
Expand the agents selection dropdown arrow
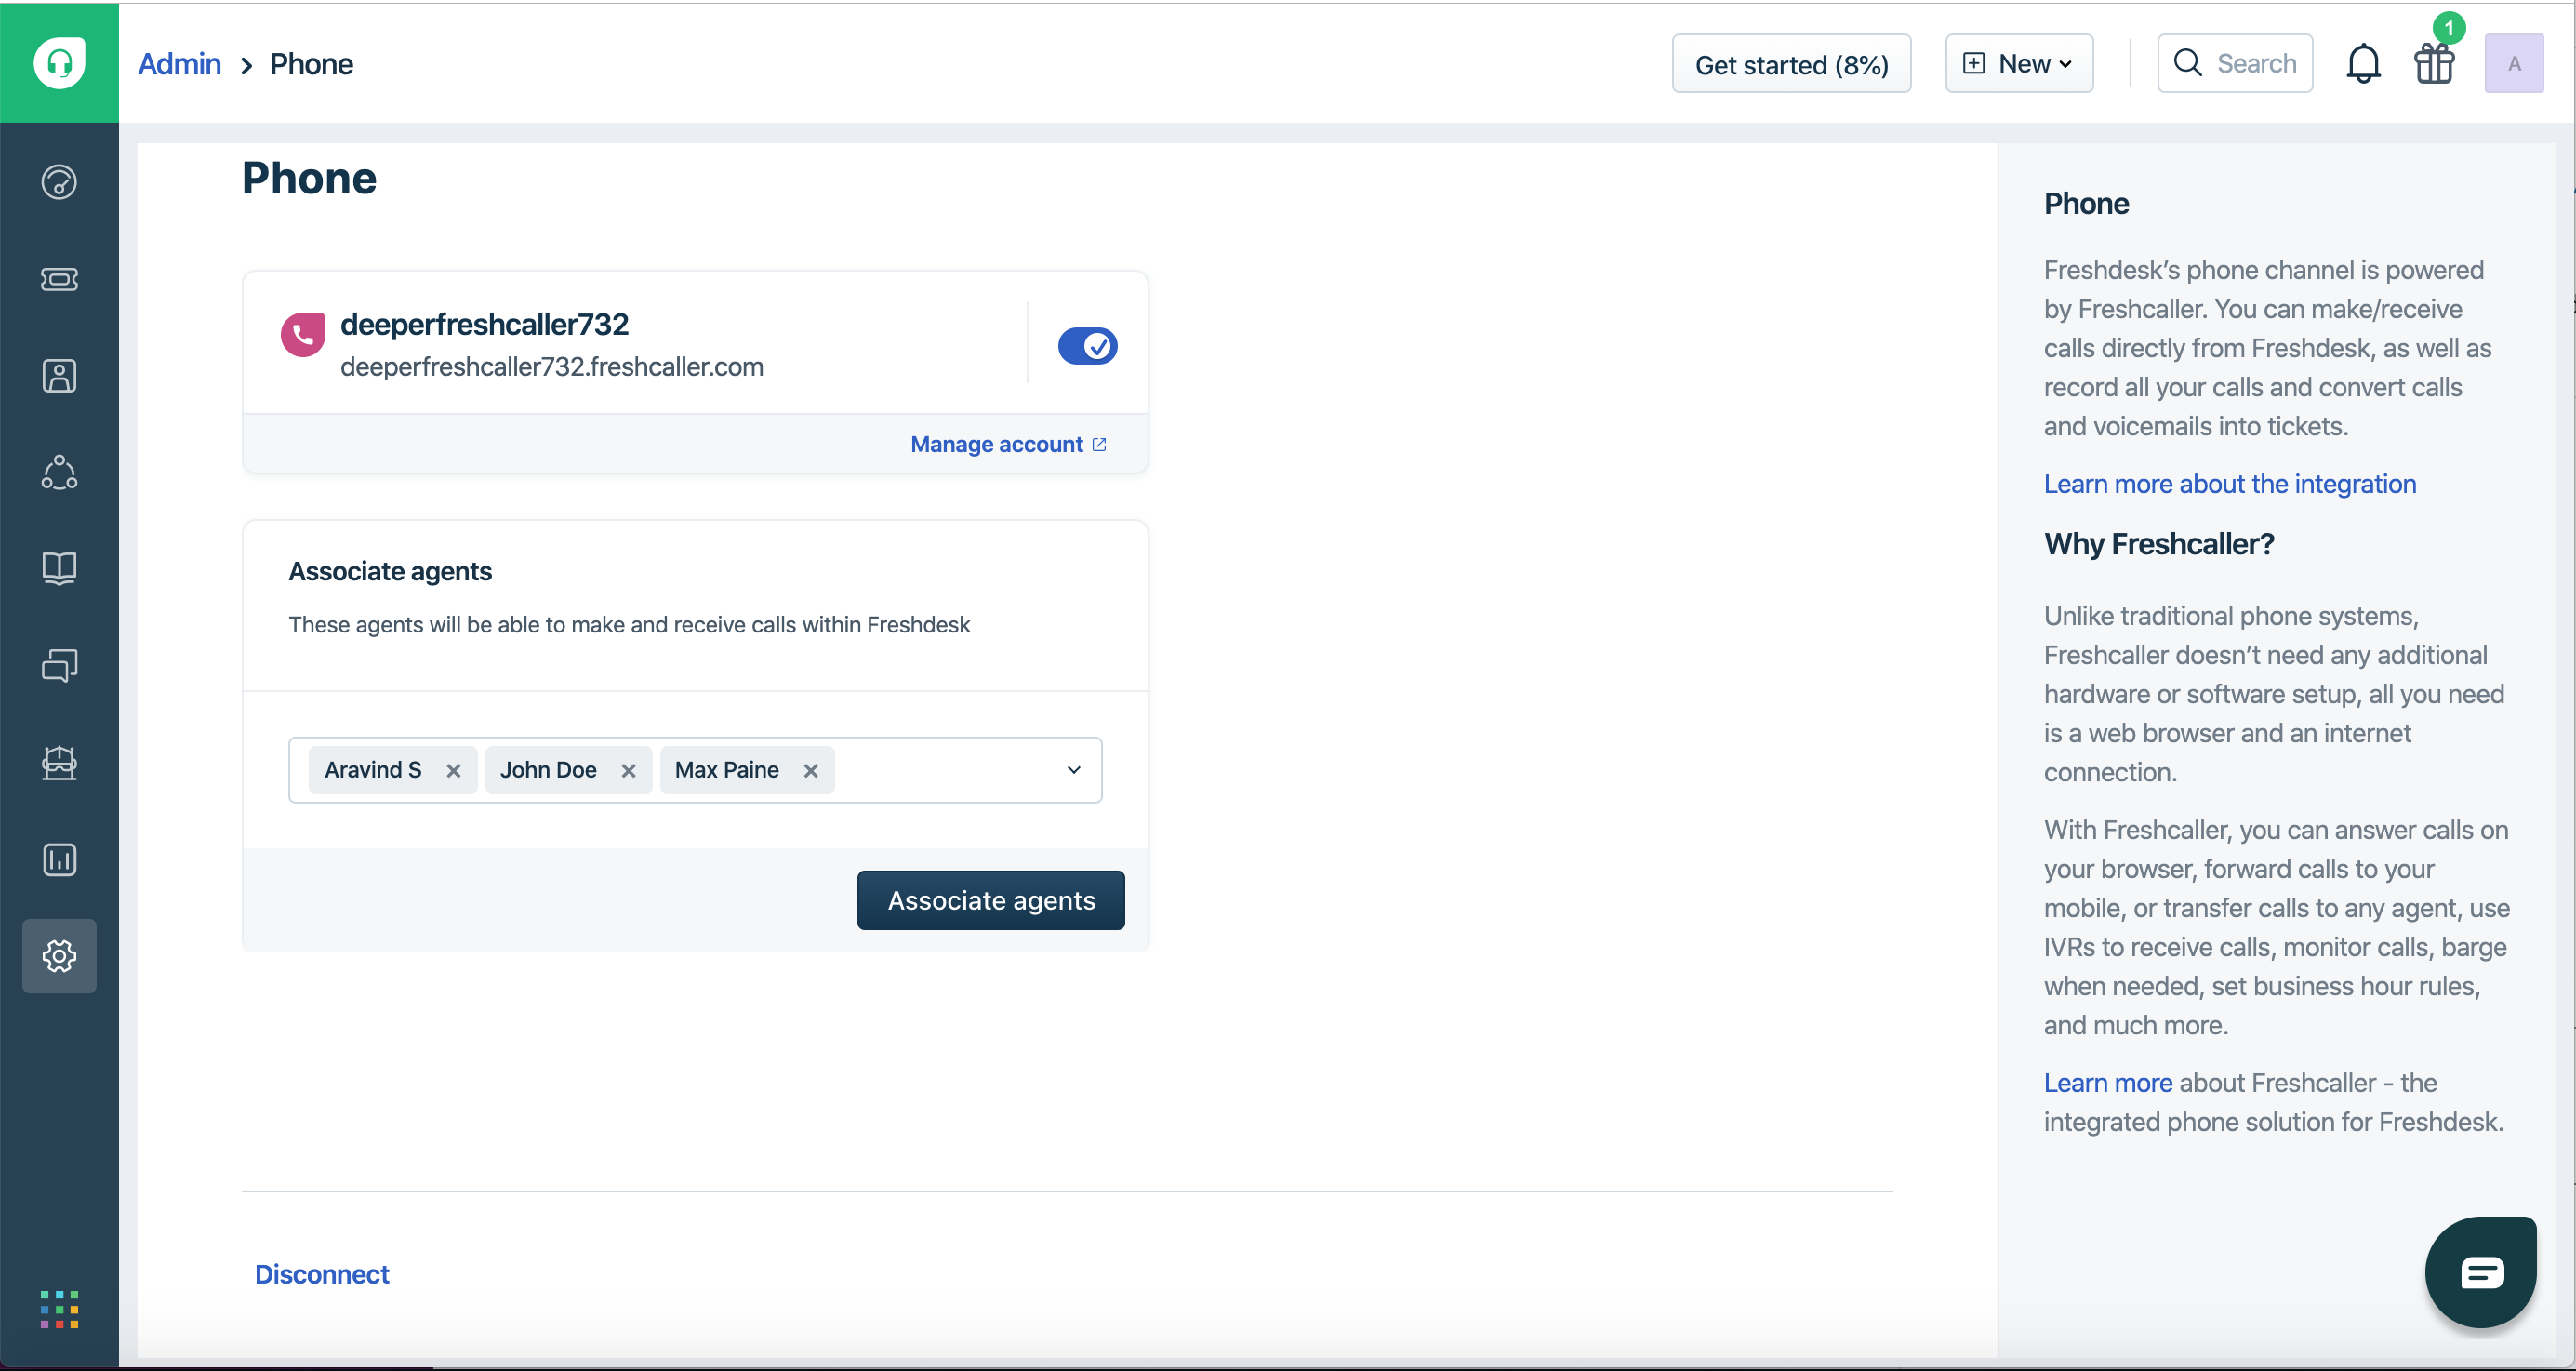point(1073,770)
